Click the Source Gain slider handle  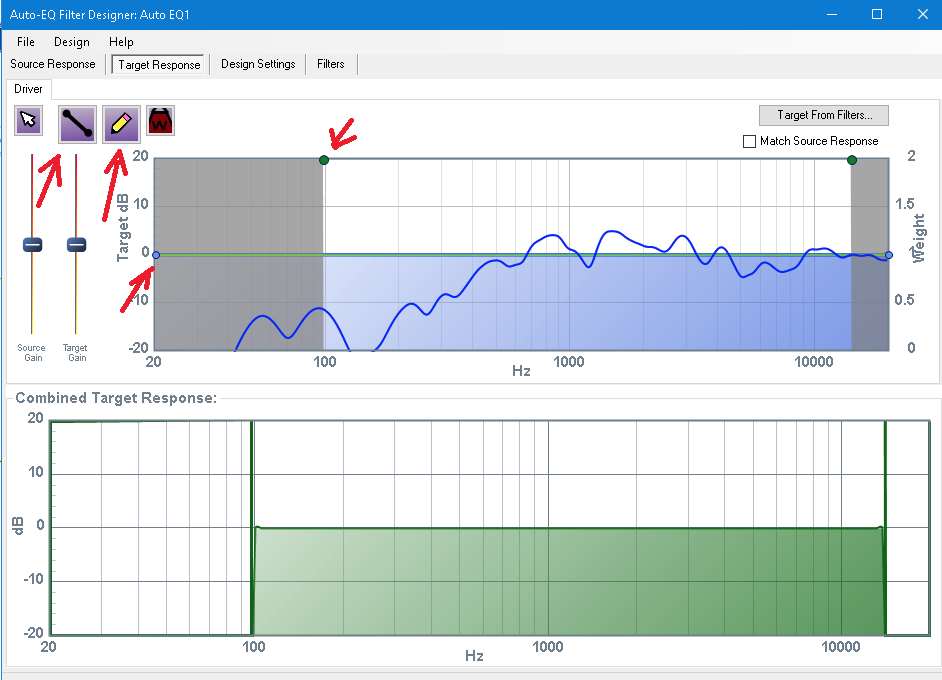tap(33, 245)
